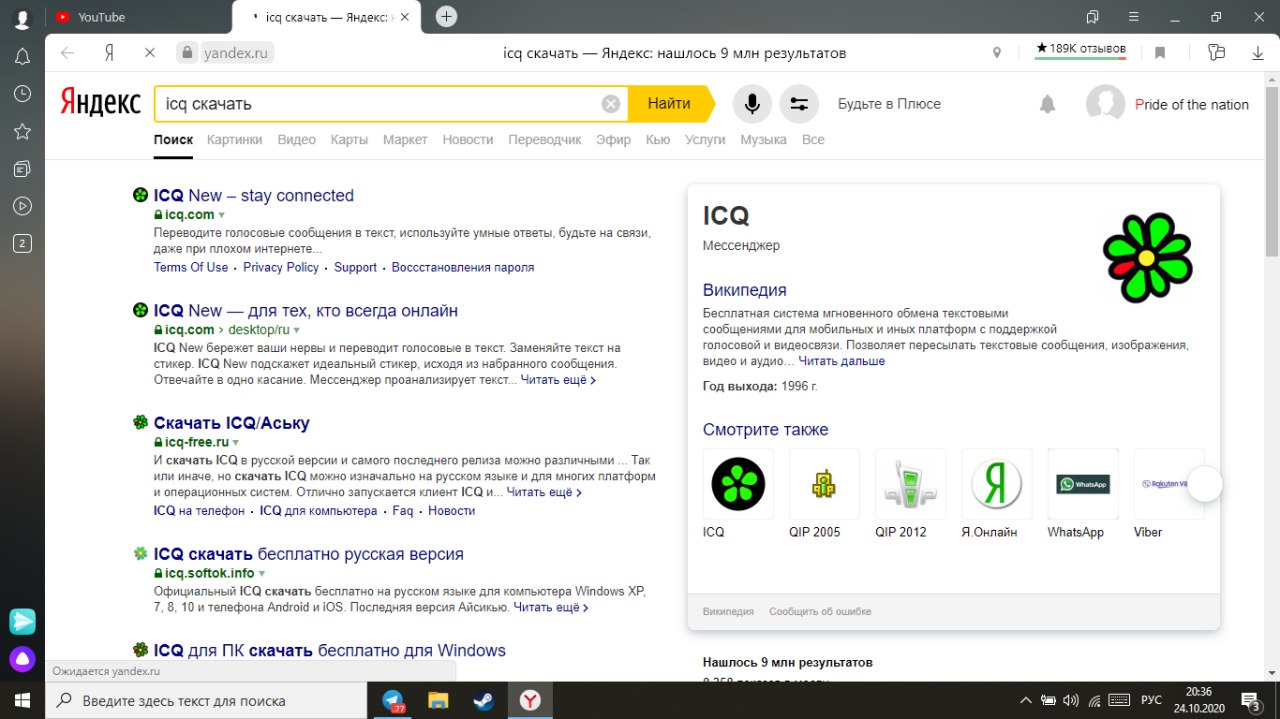Click the location pin icon in the address bar
Image resolution: width=1280 pixels, height=719 pixels.
coord(997,53)
